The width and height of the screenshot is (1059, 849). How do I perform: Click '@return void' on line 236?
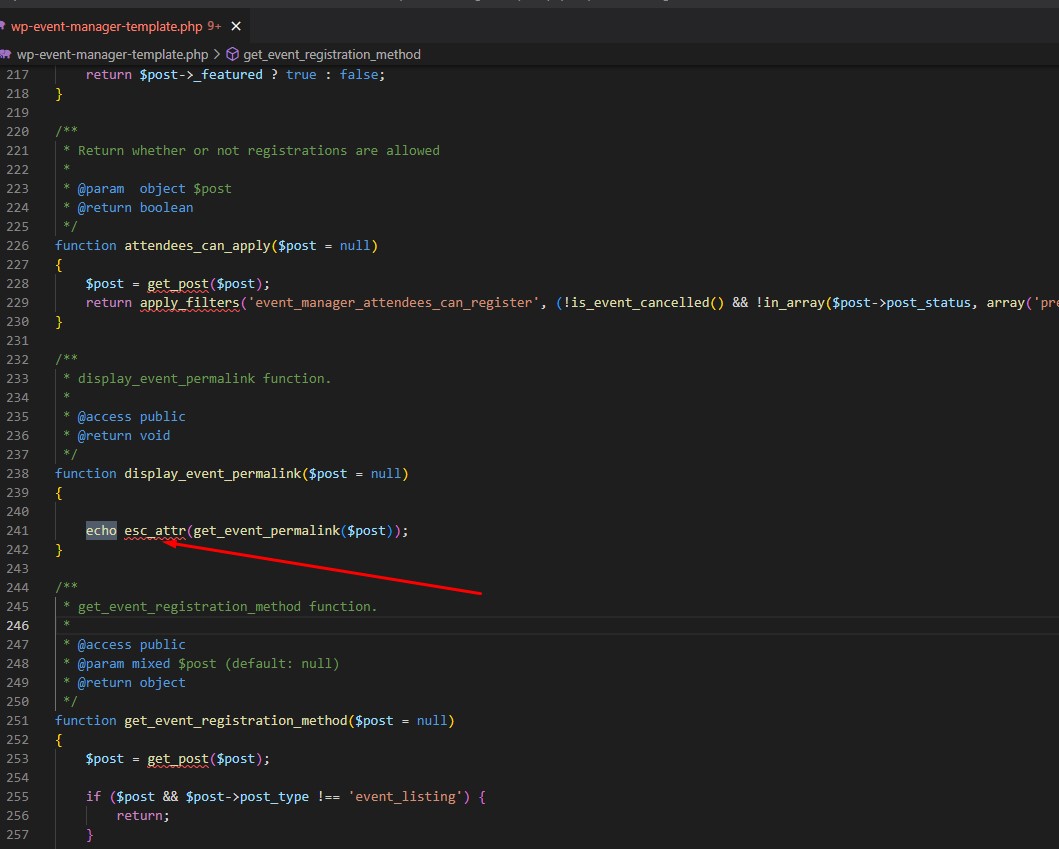pos(124,436)
